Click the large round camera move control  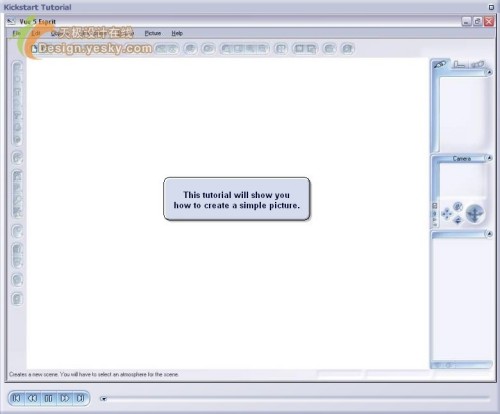tap(475, 214)
